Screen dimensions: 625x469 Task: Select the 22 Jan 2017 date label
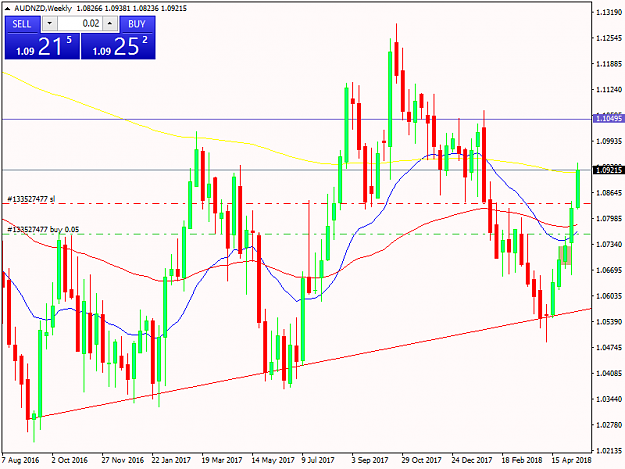point(171,460)
